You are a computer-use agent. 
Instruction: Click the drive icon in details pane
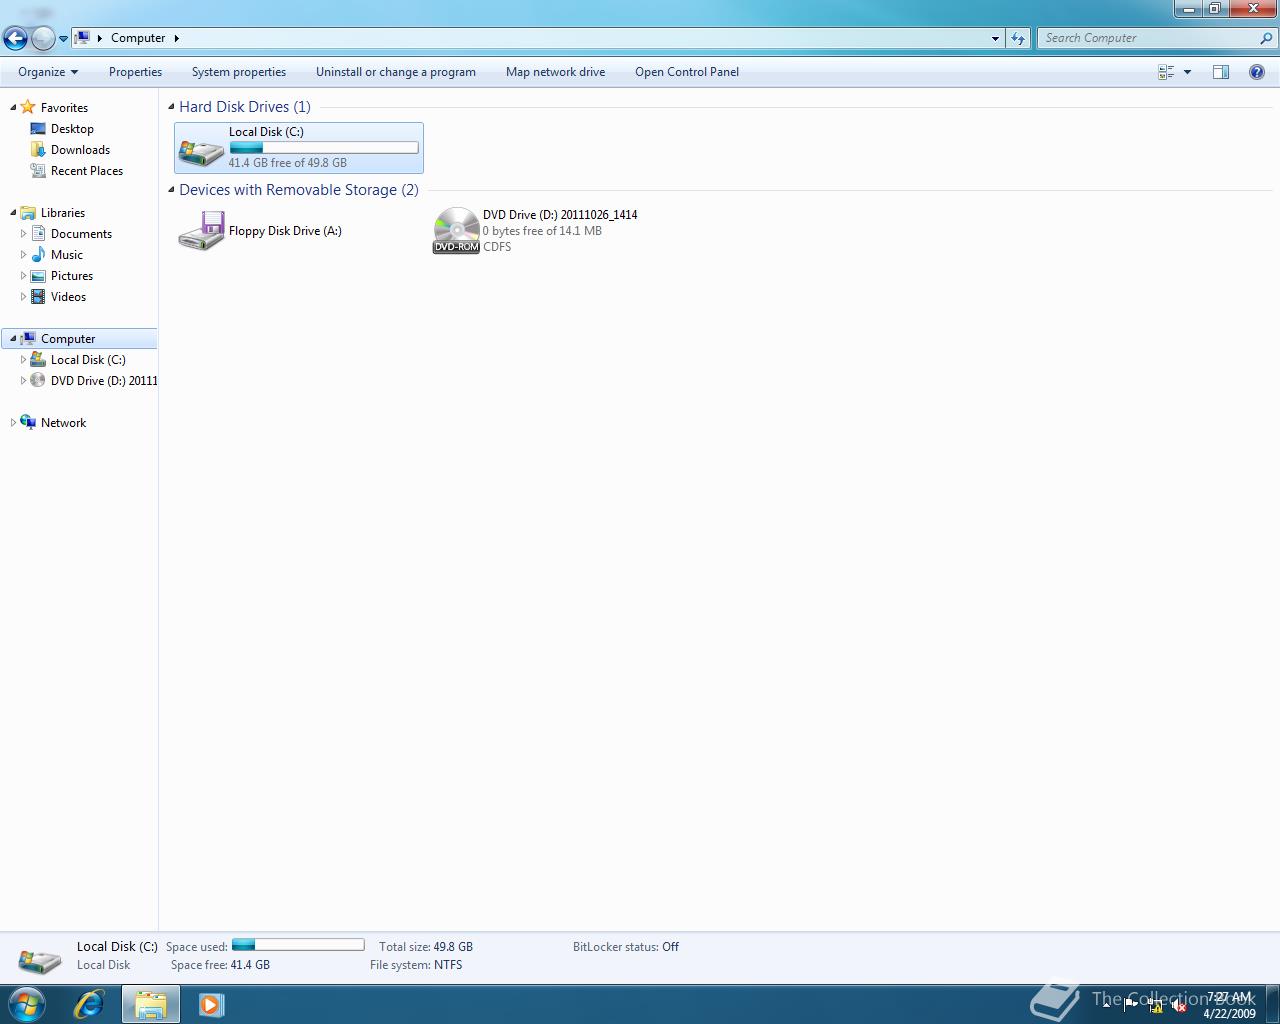40,962
